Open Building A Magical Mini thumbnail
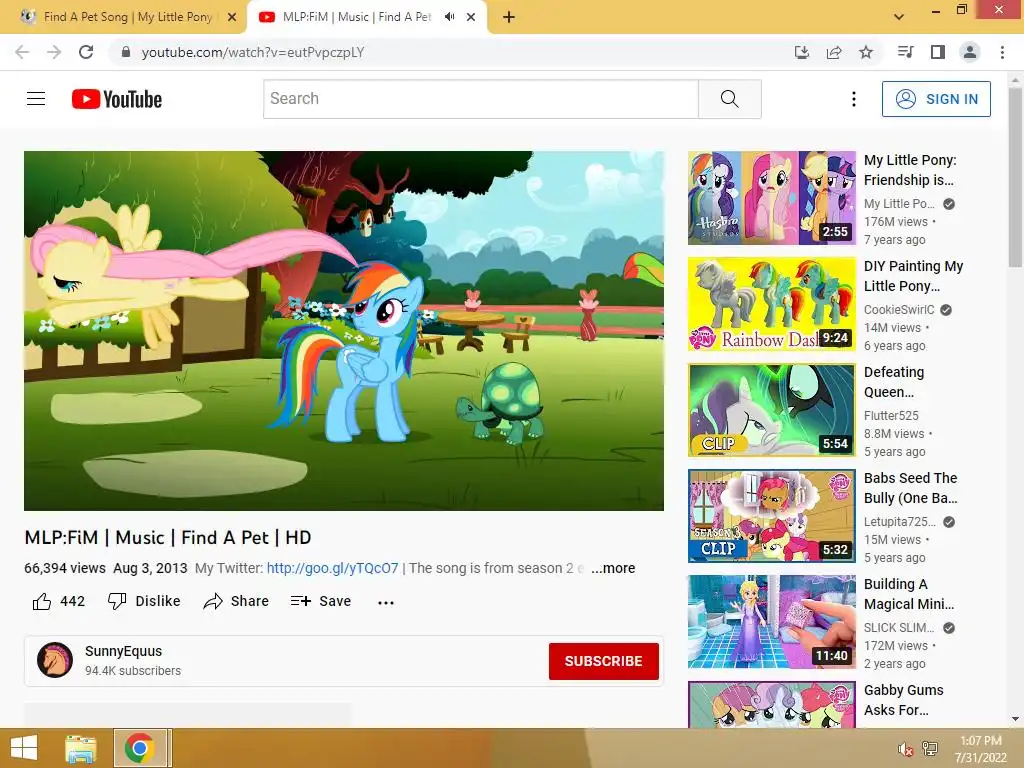The width and height of the screenshot is (1024, 768). tap(771, 622)
